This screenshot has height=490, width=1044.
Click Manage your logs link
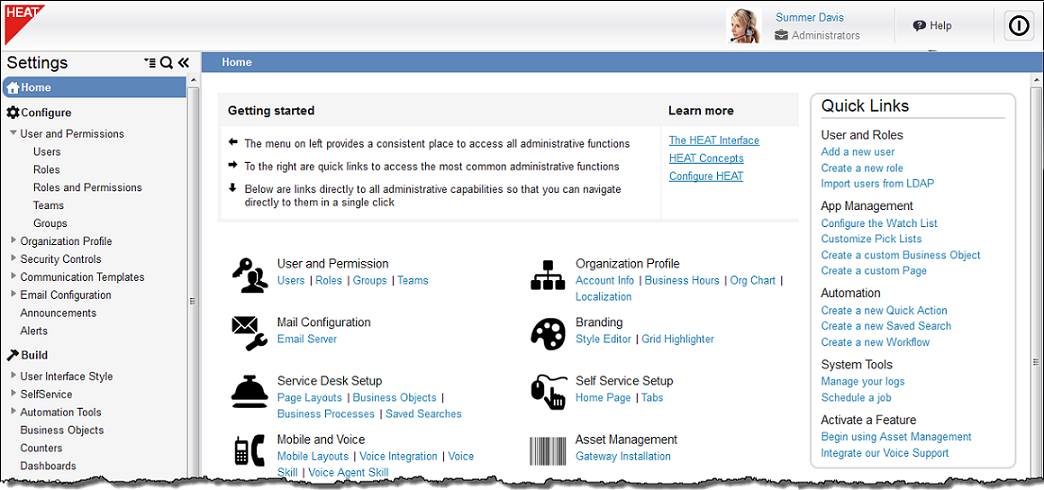863,381
